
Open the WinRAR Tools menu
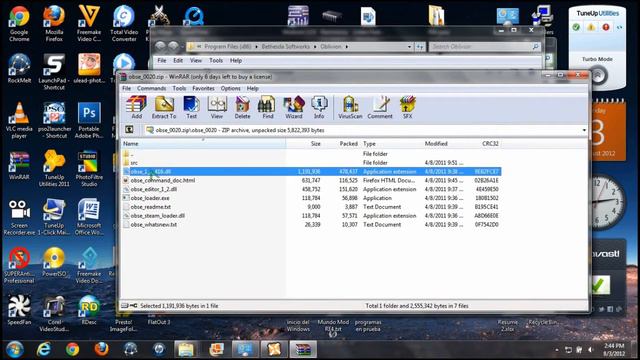click(179, 88)
